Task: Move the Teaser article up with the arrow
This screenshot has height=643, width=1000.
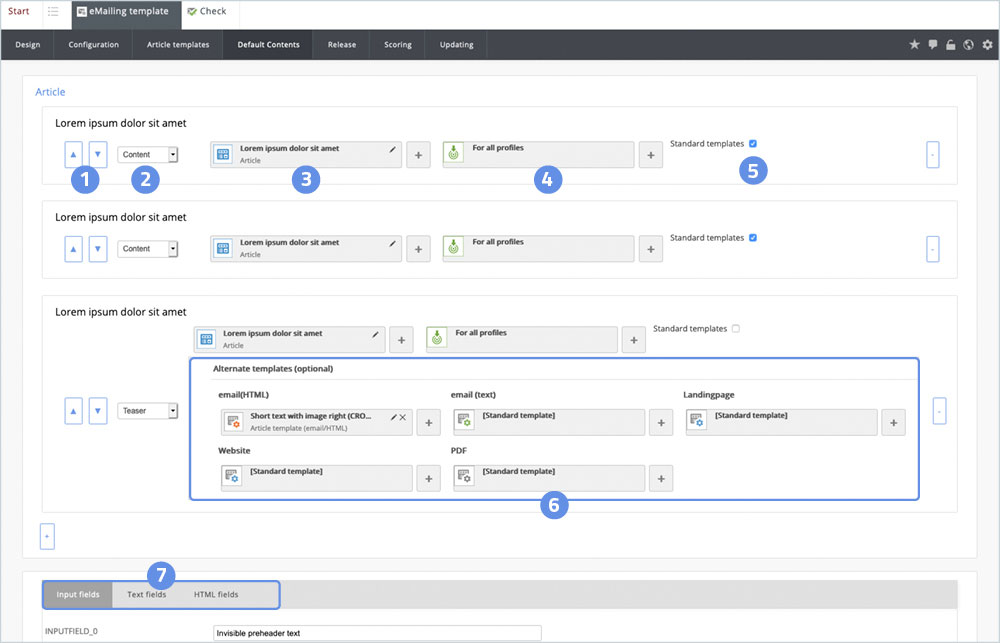Action: (74, 410)
